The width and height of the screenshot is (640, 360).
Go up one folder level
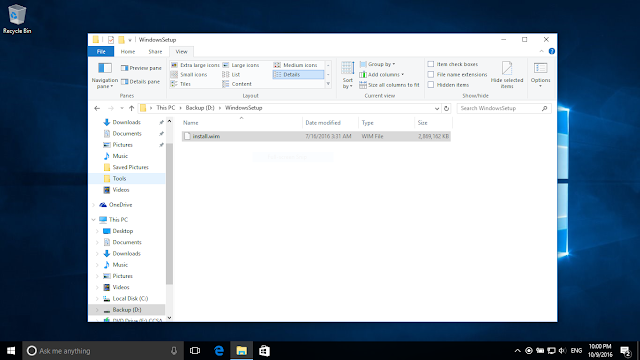click(x=131, y=108)
